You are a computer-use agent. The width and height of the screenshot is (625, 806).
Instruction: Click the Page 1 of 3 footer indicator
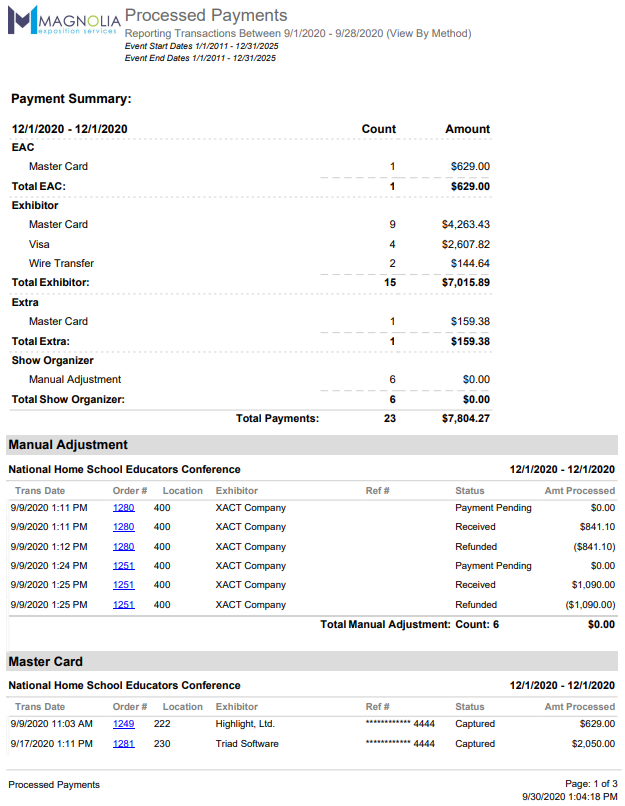[x=590, y=784]
